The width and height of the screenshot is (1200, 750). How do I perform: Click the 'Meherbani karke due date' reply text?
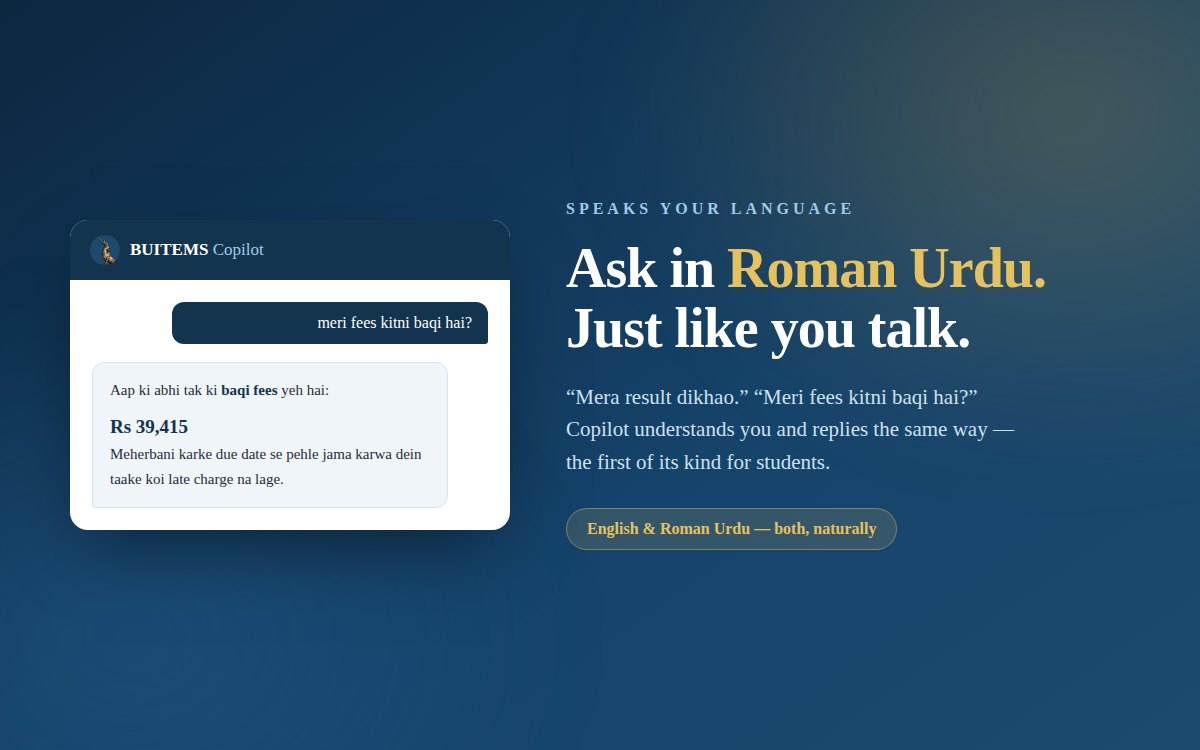266,467
